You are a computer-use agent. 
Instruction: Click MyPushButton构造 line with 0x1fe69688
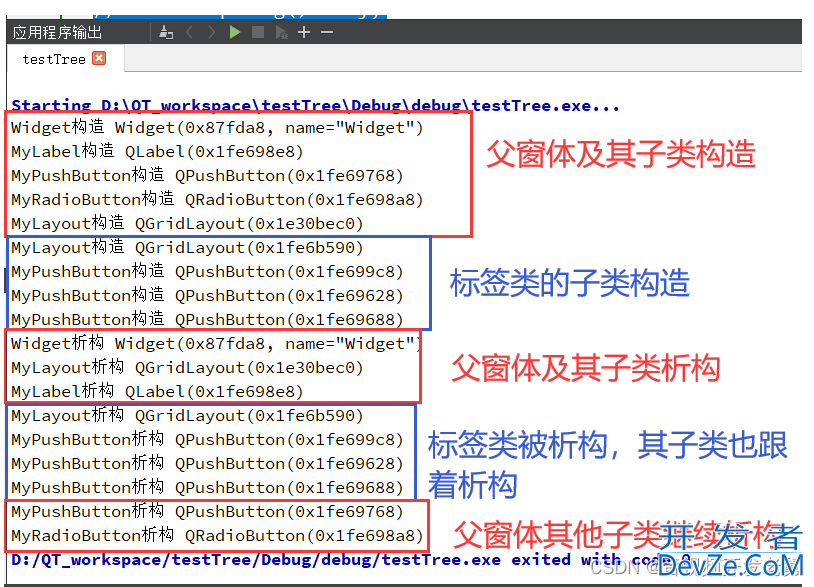click(207, 319)
